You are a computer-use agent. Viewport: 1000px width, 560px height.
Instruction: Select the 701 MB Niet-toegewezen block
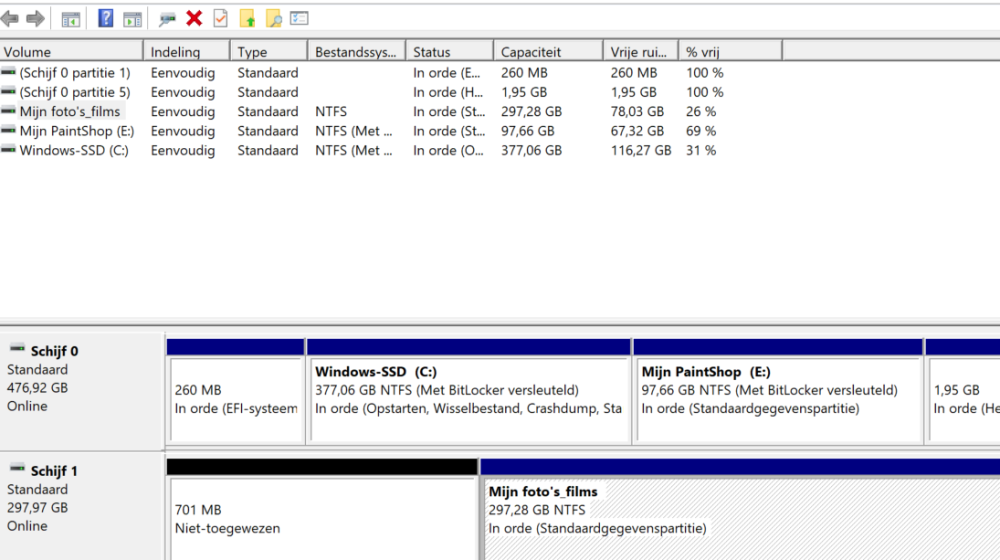pyautogui.click(x=322, y=510)
